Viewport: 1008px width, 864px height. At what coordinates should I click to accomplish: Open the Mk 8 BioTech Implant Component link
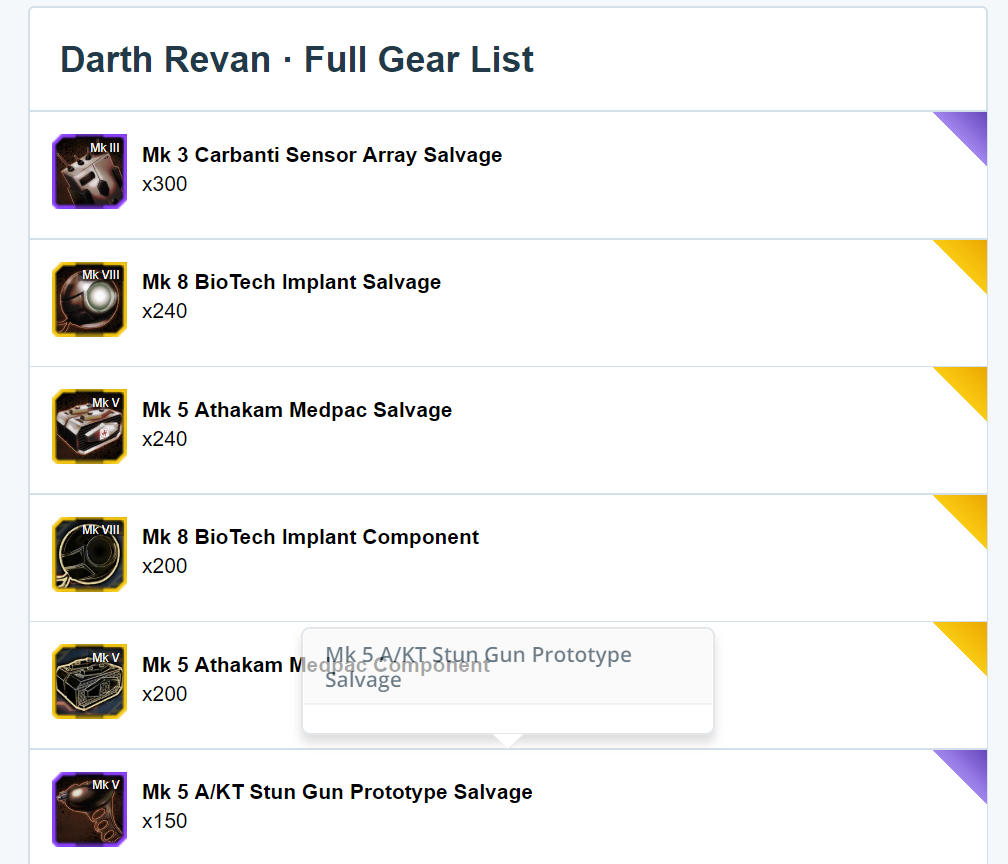click(310, 537)
